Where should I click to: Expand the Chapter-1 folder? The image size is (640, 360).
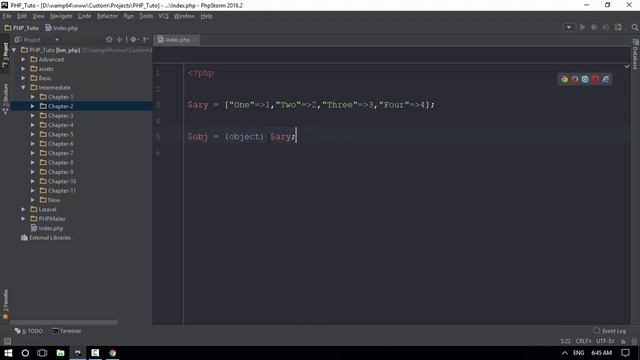click(x=33, y=97)
